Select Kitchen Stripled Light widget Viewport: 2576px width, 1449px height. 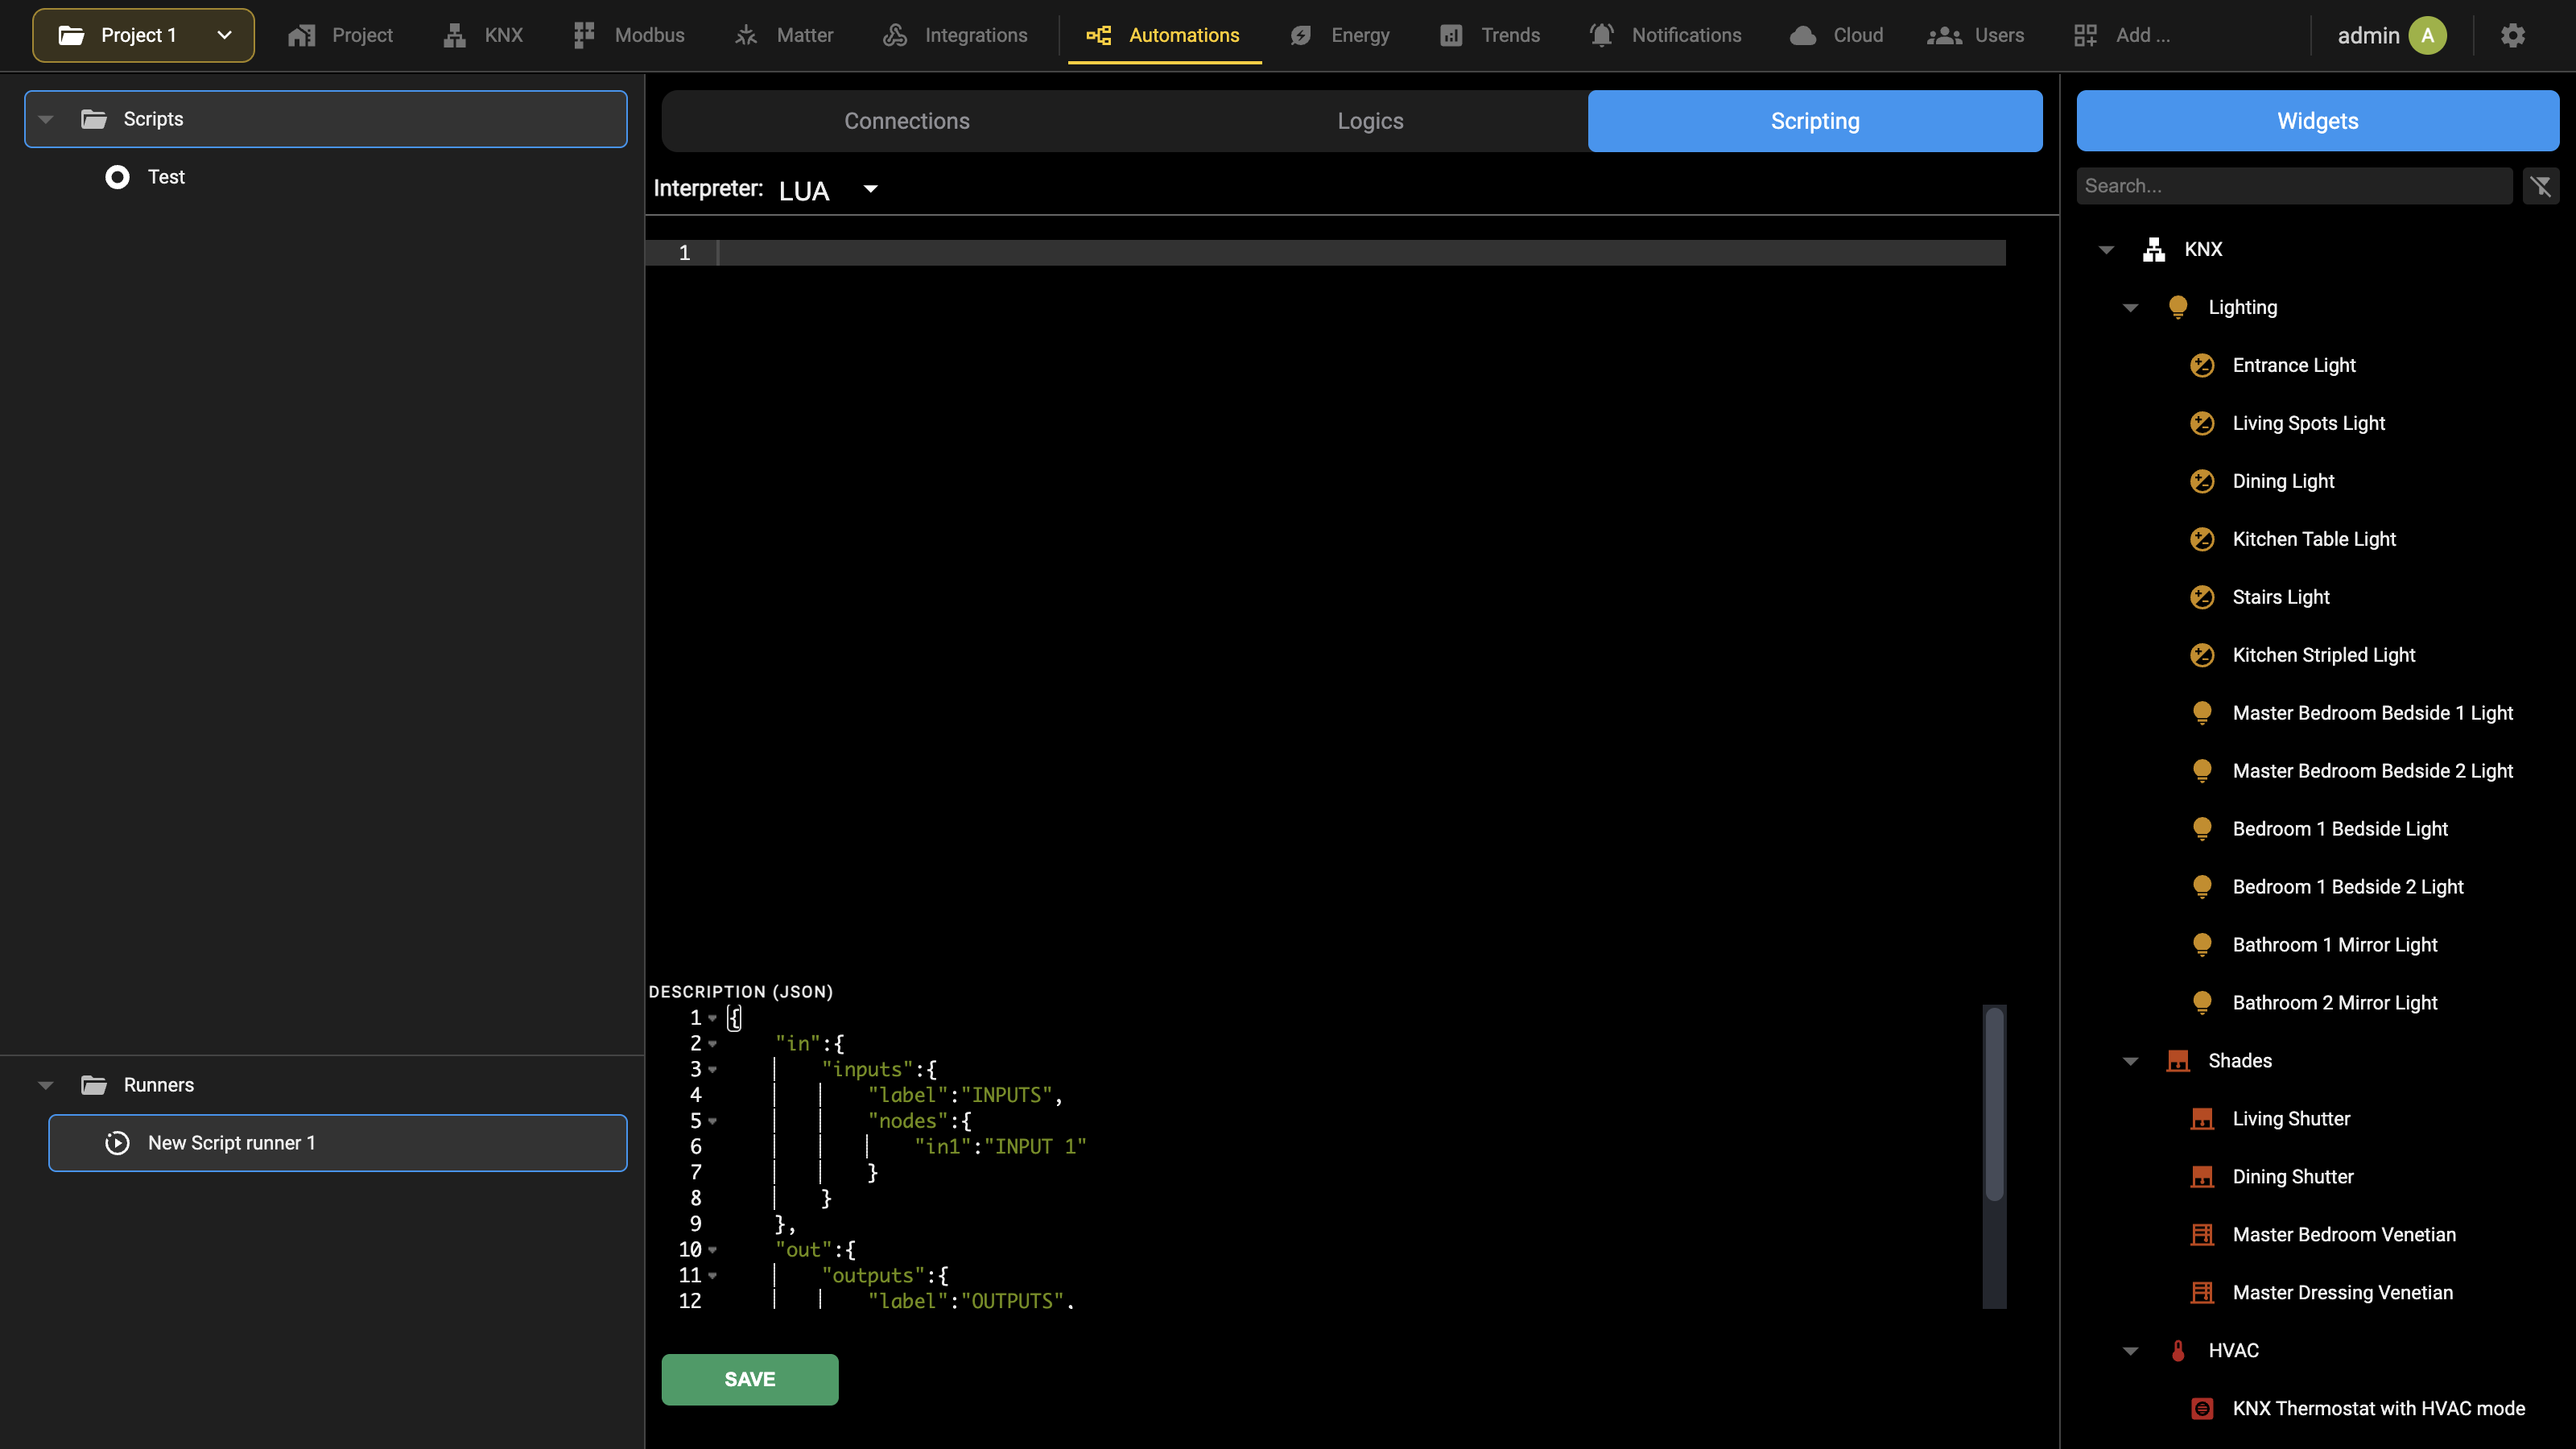click(x=2323, y=655)
